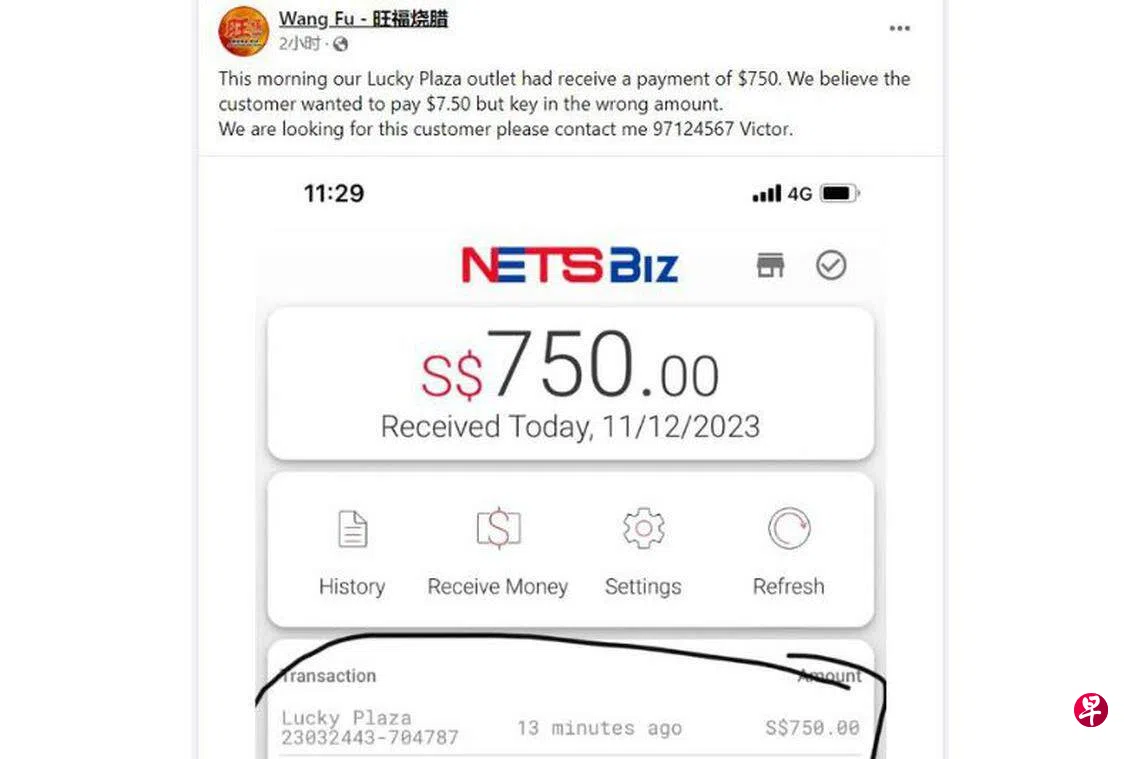Image resolution: width=1140 pixels, height=759 pixels.
Task: Open the three-dot post options menu
Action: click(x=899, y=28)
